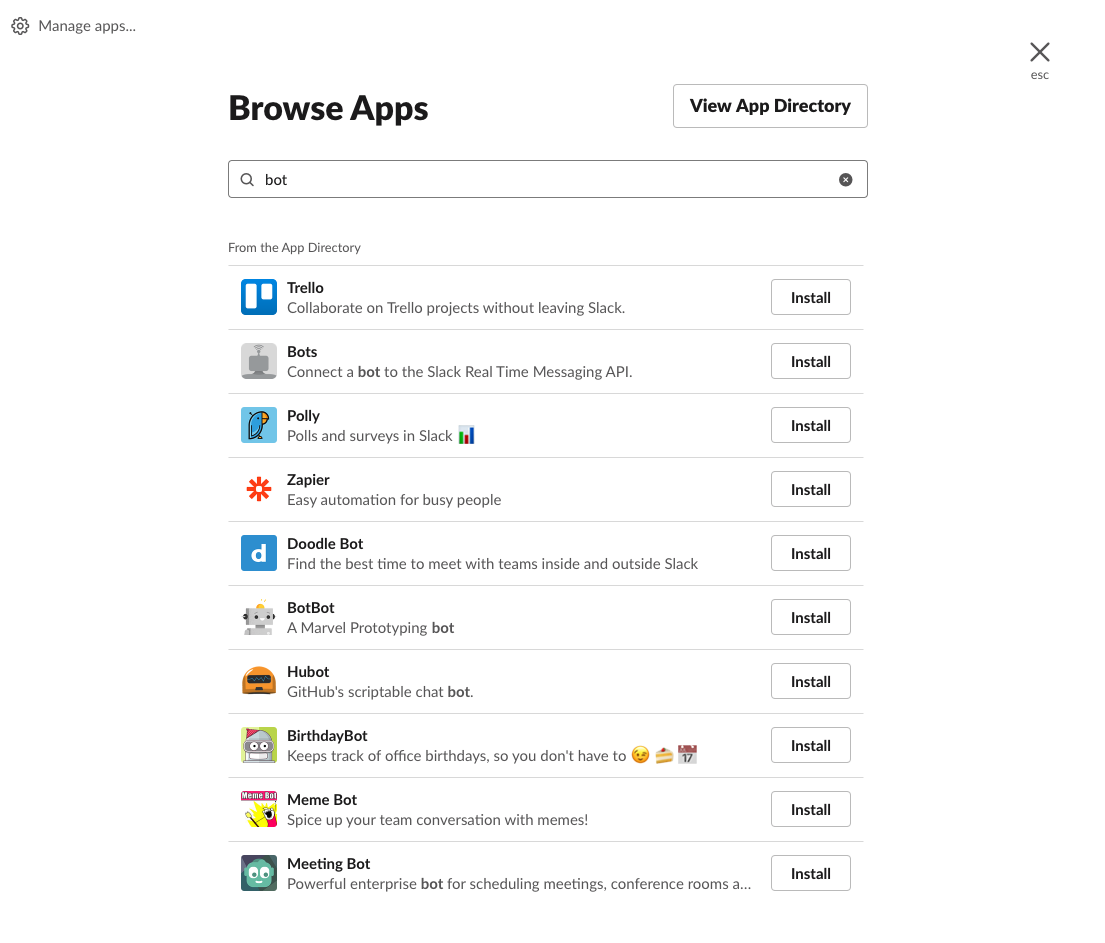Select the Bots app name
Image resolution: width=1105 pixels, height=943 pixels.
click(x=302, y=352)
